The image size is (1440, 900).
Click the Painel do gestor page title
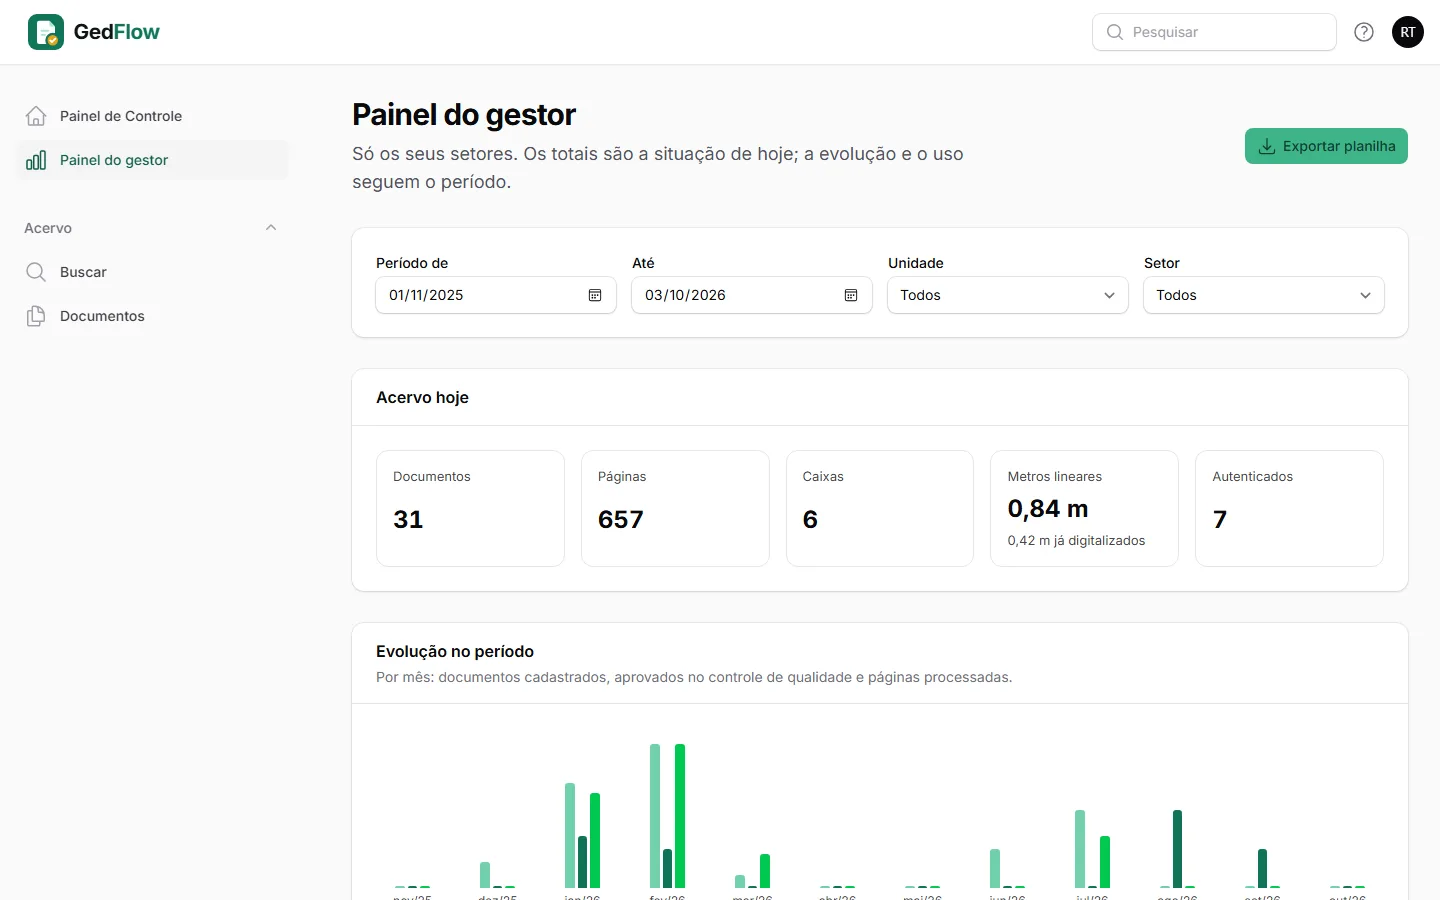[464, 115]
